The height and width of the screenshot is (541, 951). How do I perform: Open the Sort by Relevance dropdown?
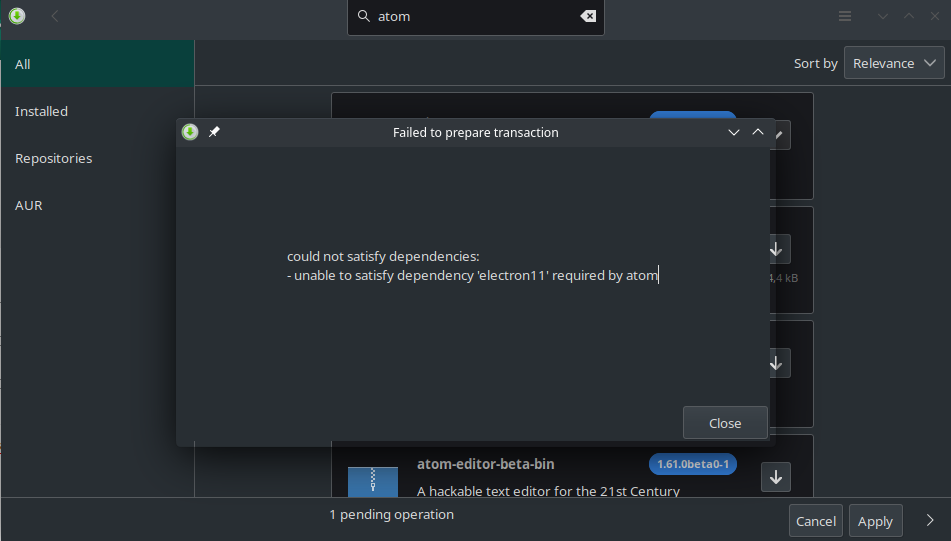(x=894, y=63)
